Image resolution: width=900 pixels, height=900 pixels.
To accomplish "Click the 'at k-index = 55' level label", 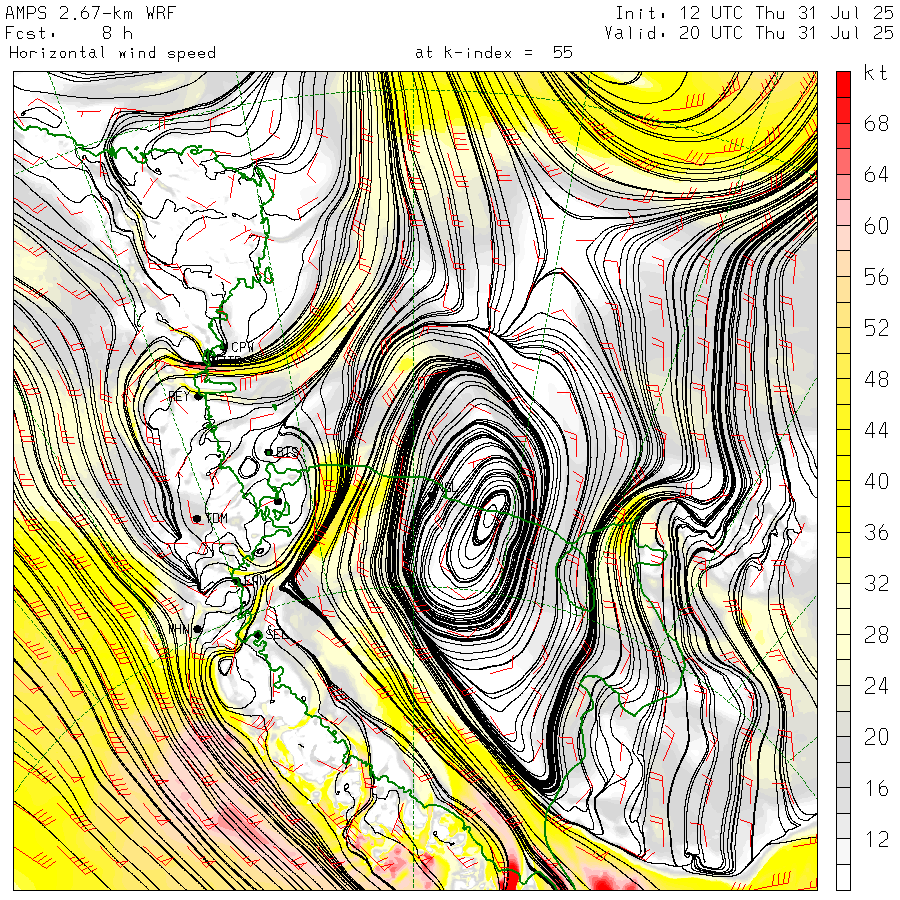I will [x=494, y=53].
